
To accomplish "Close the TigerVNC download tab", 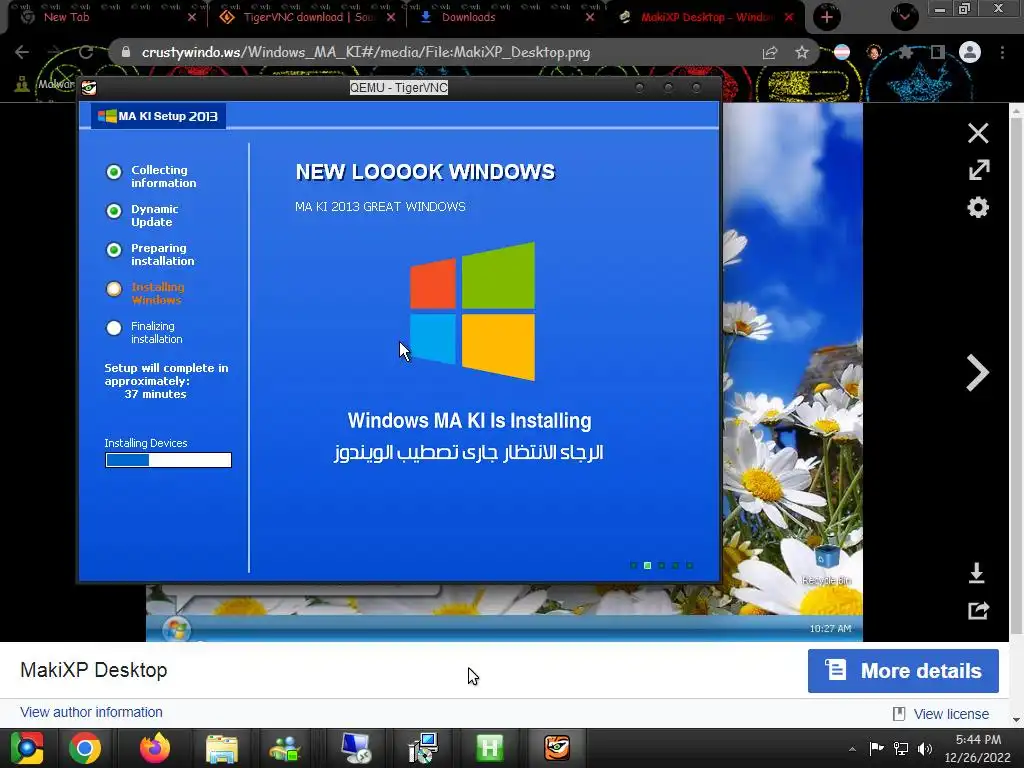I will (x=391, y=18).
